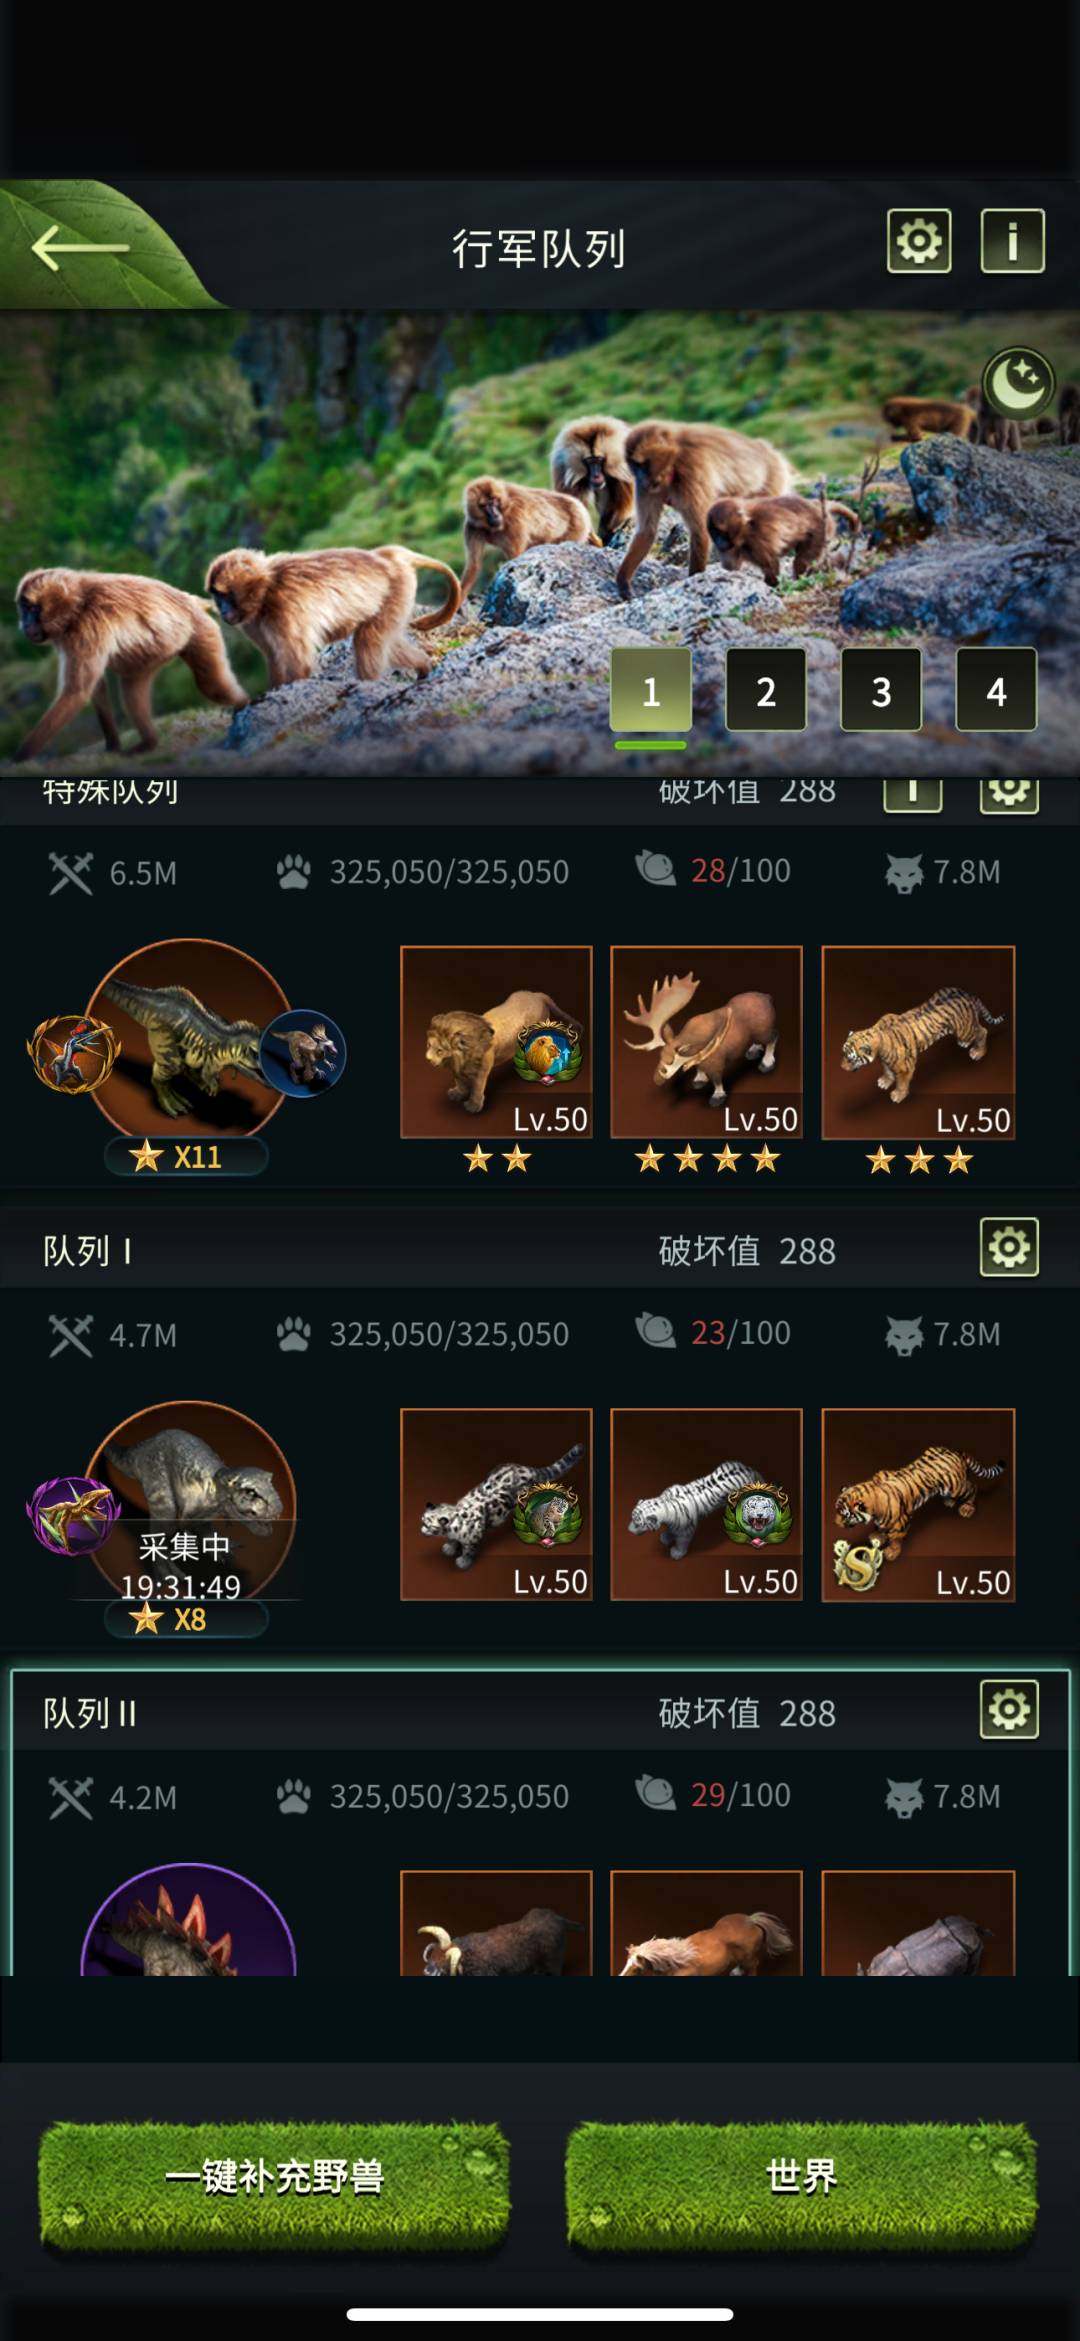Select the four-star moose Lv.50 card
Screen dimensions: 1080x2341
tap(707, 1042)
